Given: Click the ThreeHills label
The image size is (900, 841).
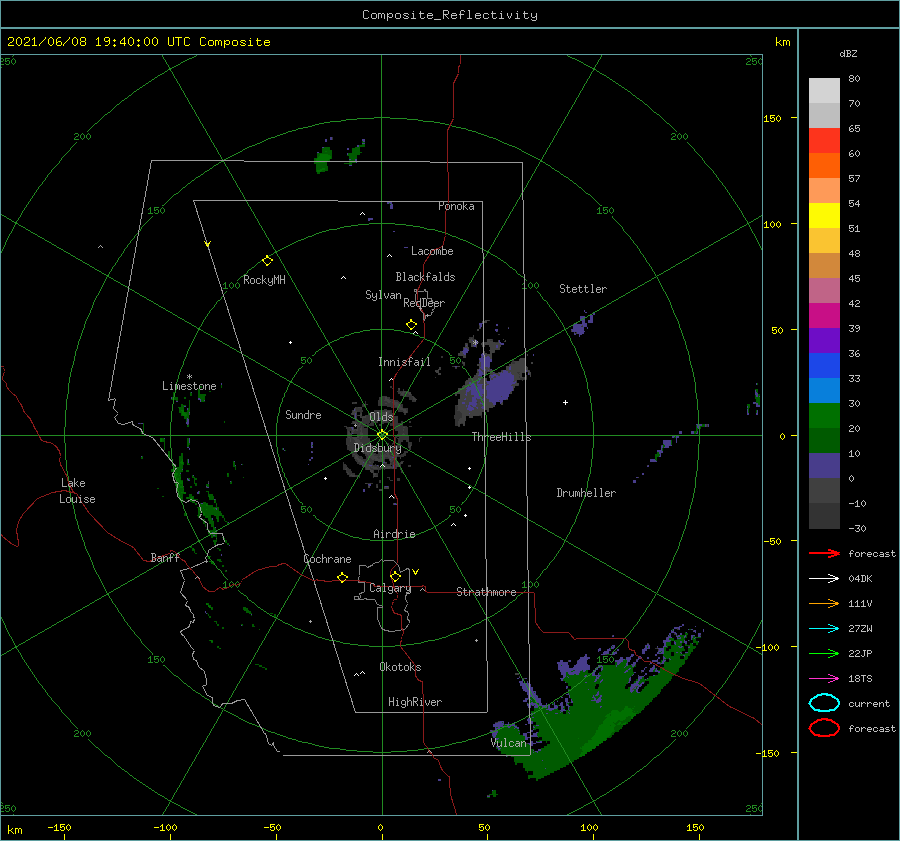Looking at the screenshot, I should click(501, 437).
